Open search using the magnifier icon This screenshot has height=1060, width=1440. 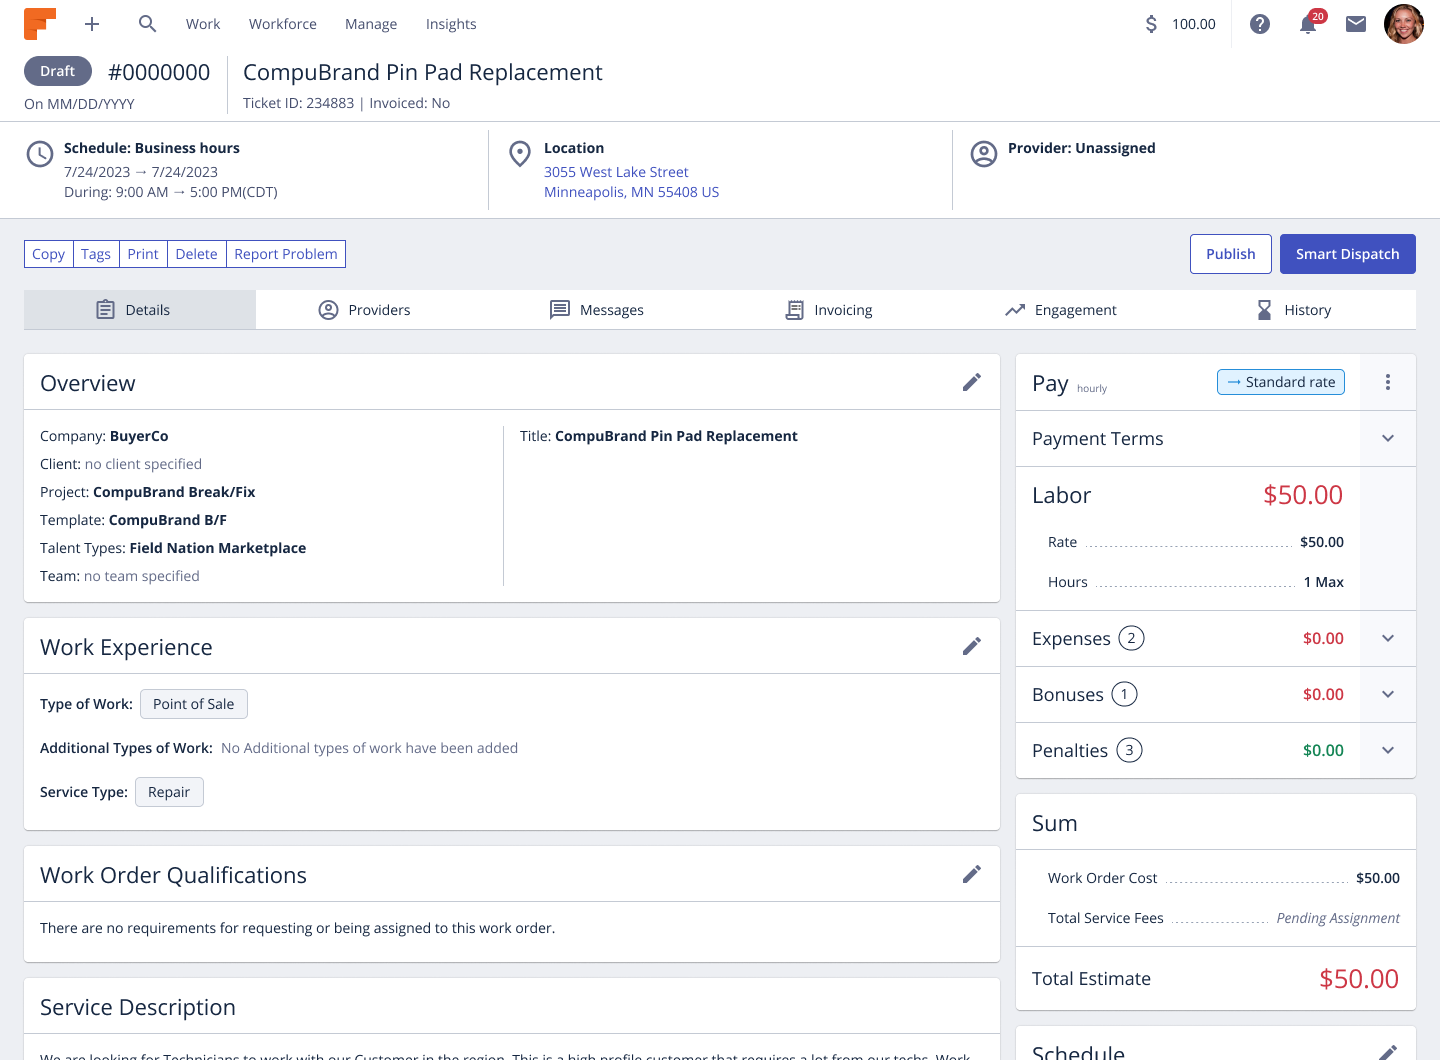[x=147, y=24]
